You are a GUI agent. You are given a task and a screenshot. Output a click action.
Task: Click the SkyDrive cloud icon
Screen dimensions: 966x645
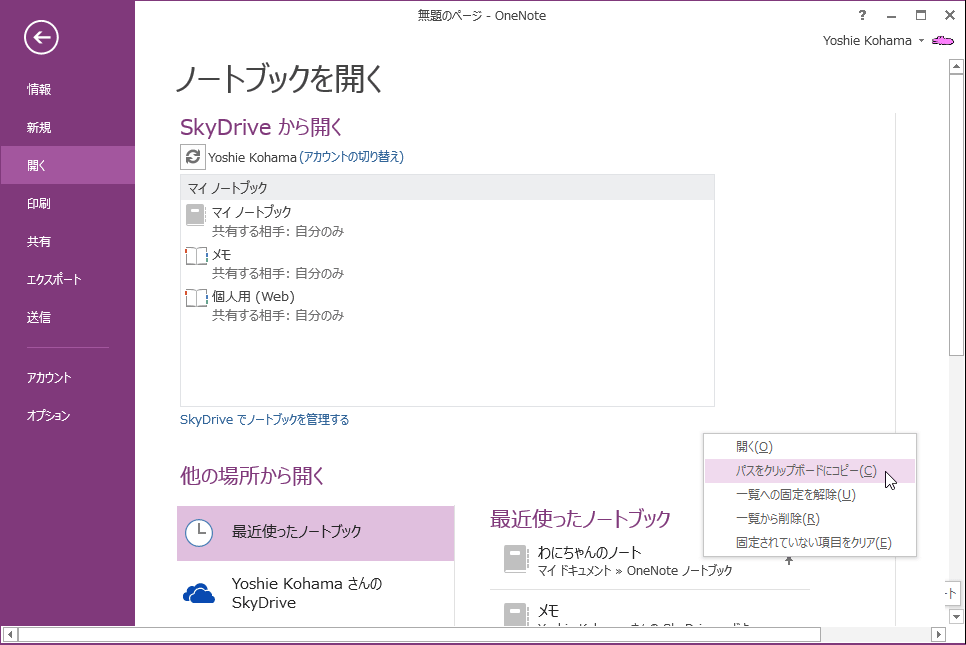pyautogui.click(x=199, y=594)
